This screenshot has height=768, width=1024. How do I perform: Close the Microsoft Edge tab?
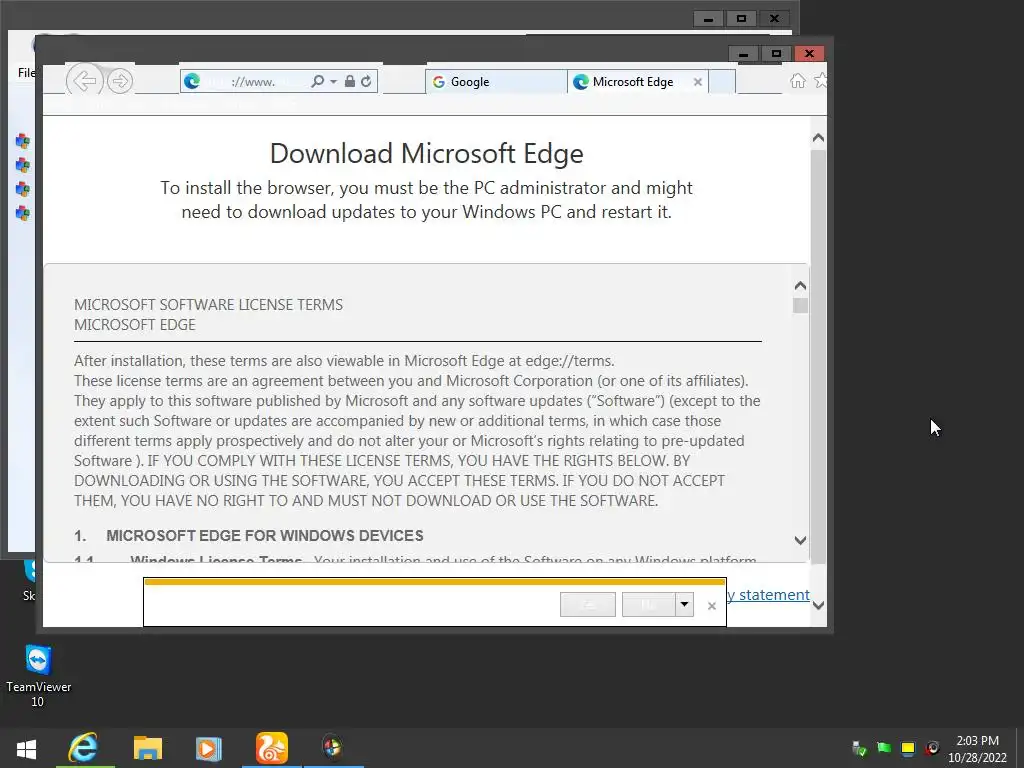[697, 82]
